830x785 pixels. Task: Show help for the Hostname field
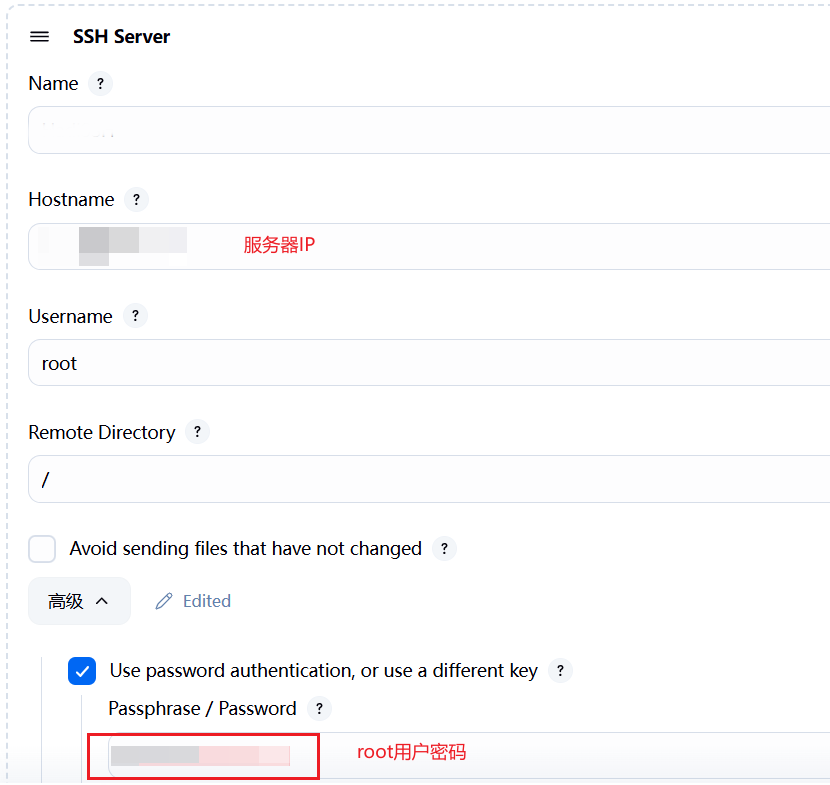136,200
